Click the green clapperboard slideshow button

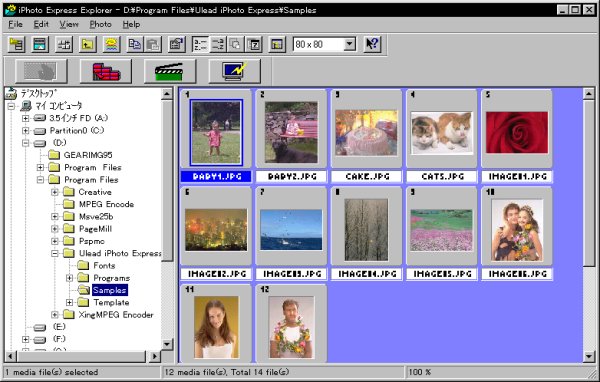170,71
